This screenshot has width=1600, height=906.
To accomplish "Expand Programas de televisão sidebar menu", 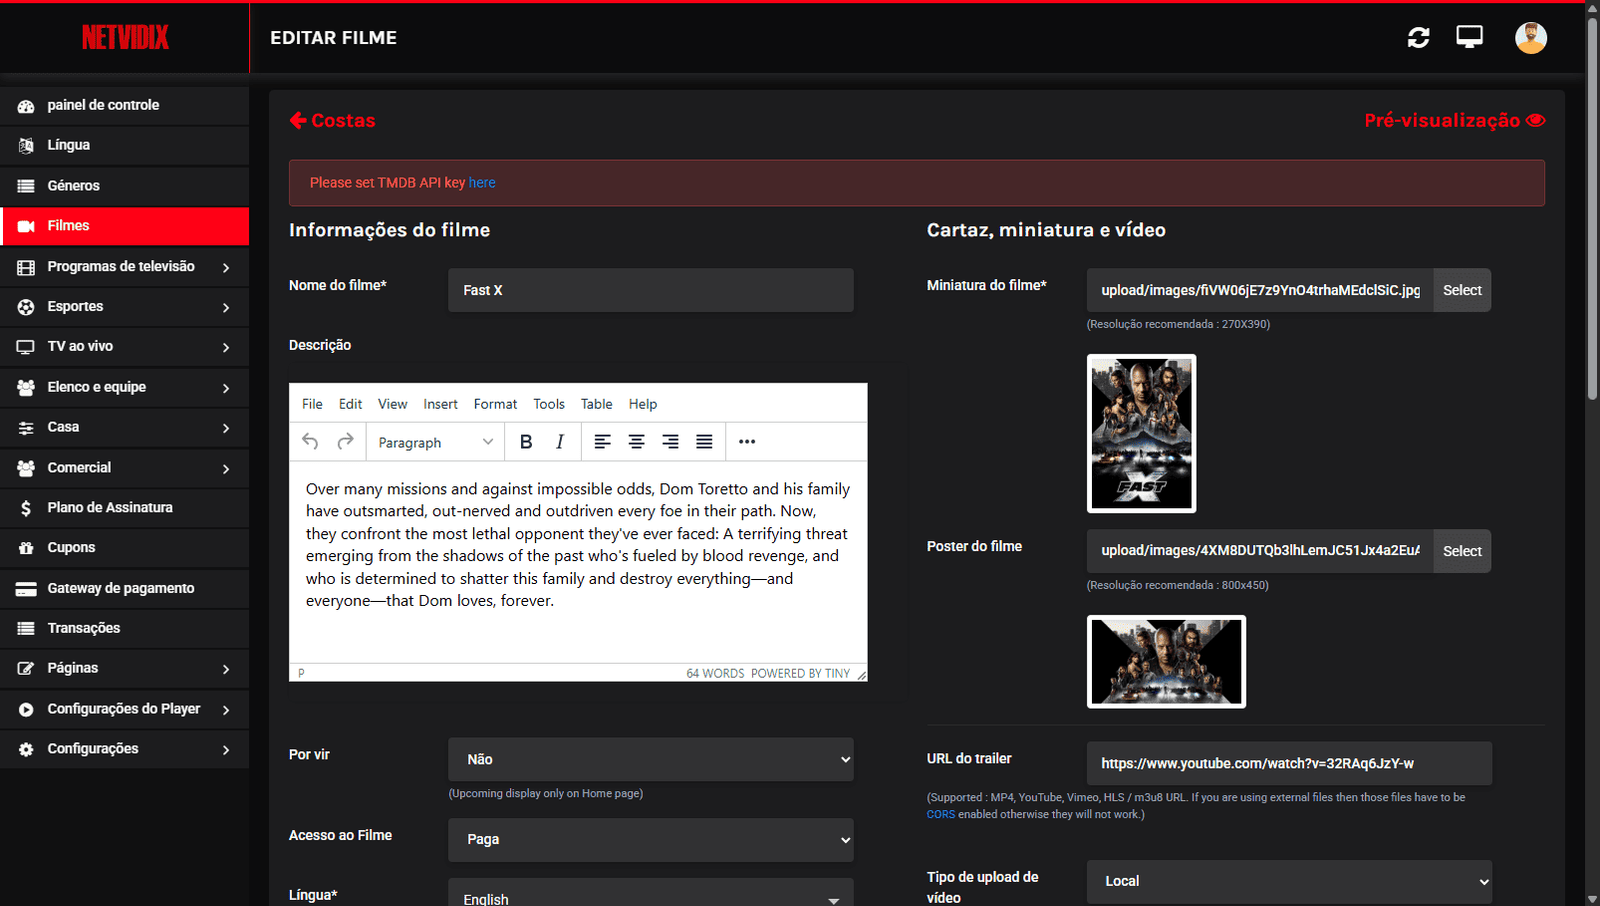I will tap(125, 267).
